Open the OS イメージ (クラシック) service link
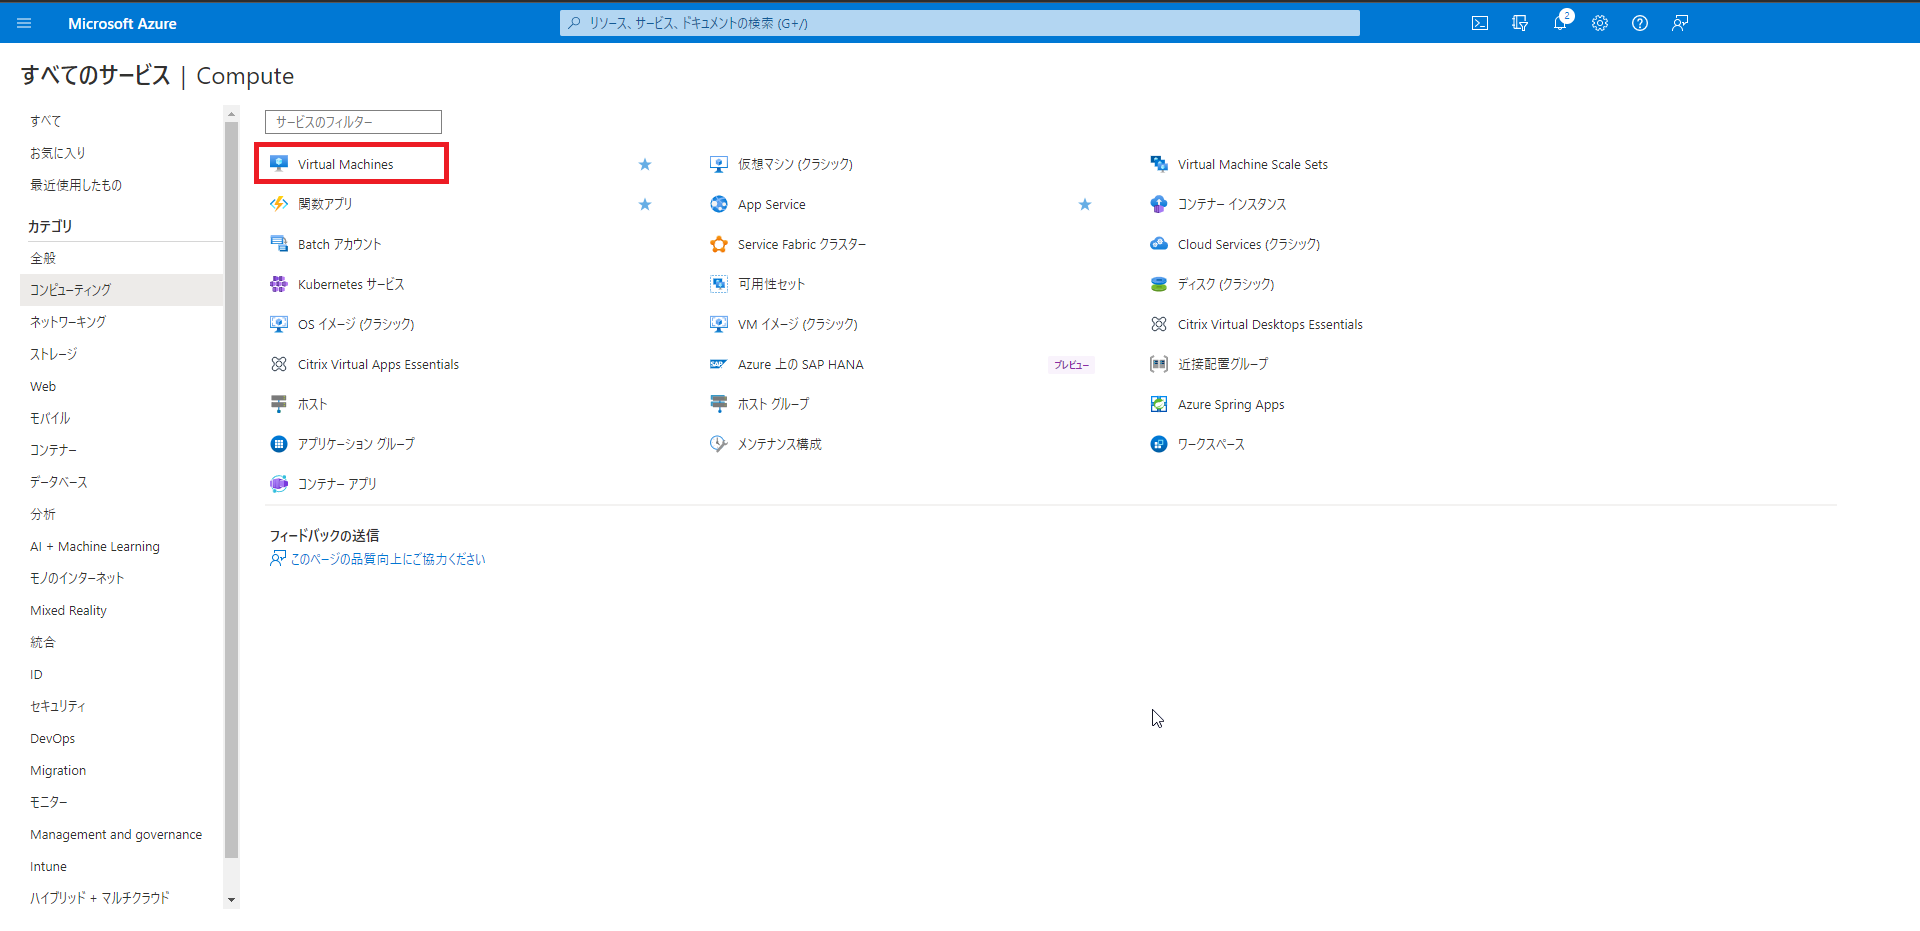The height and width of the screenshot is (931, 1920). (x=356, y=324)
